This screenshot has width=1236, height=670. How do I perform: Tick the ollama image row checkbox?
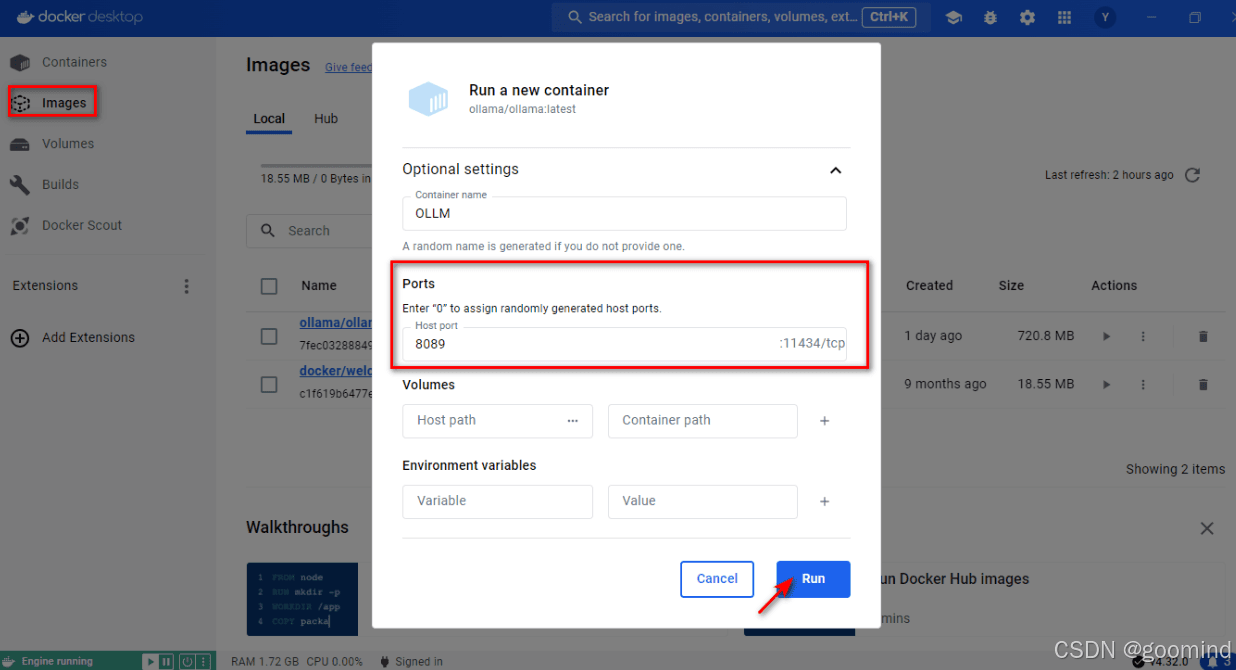269,336
